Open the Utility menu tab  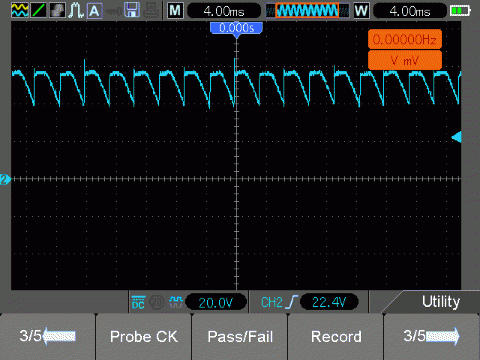pyautogui.click(x=441, y=302)
